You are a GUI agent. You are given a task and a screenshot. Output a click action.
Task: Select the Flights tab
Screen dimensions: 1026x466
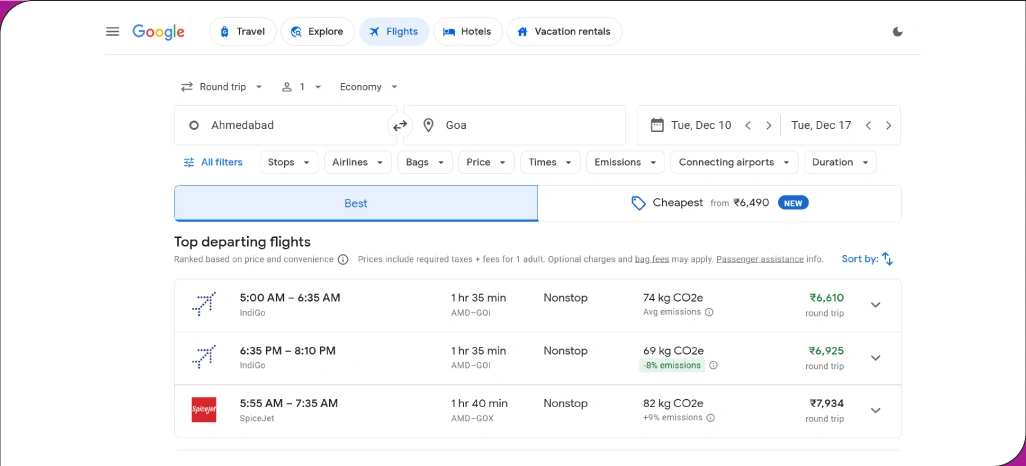click(394, 31)
